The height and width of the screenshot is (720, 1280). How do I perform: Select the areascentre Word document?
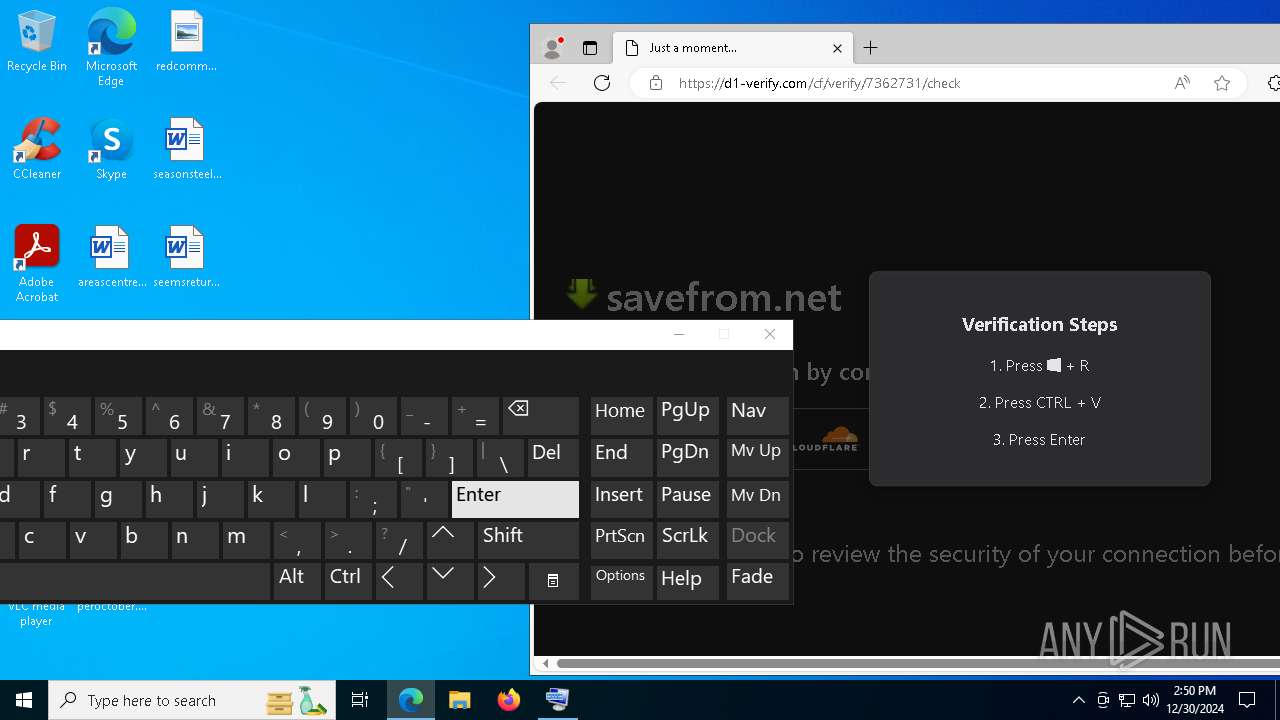pyautogui.click(x=111, y=258)
